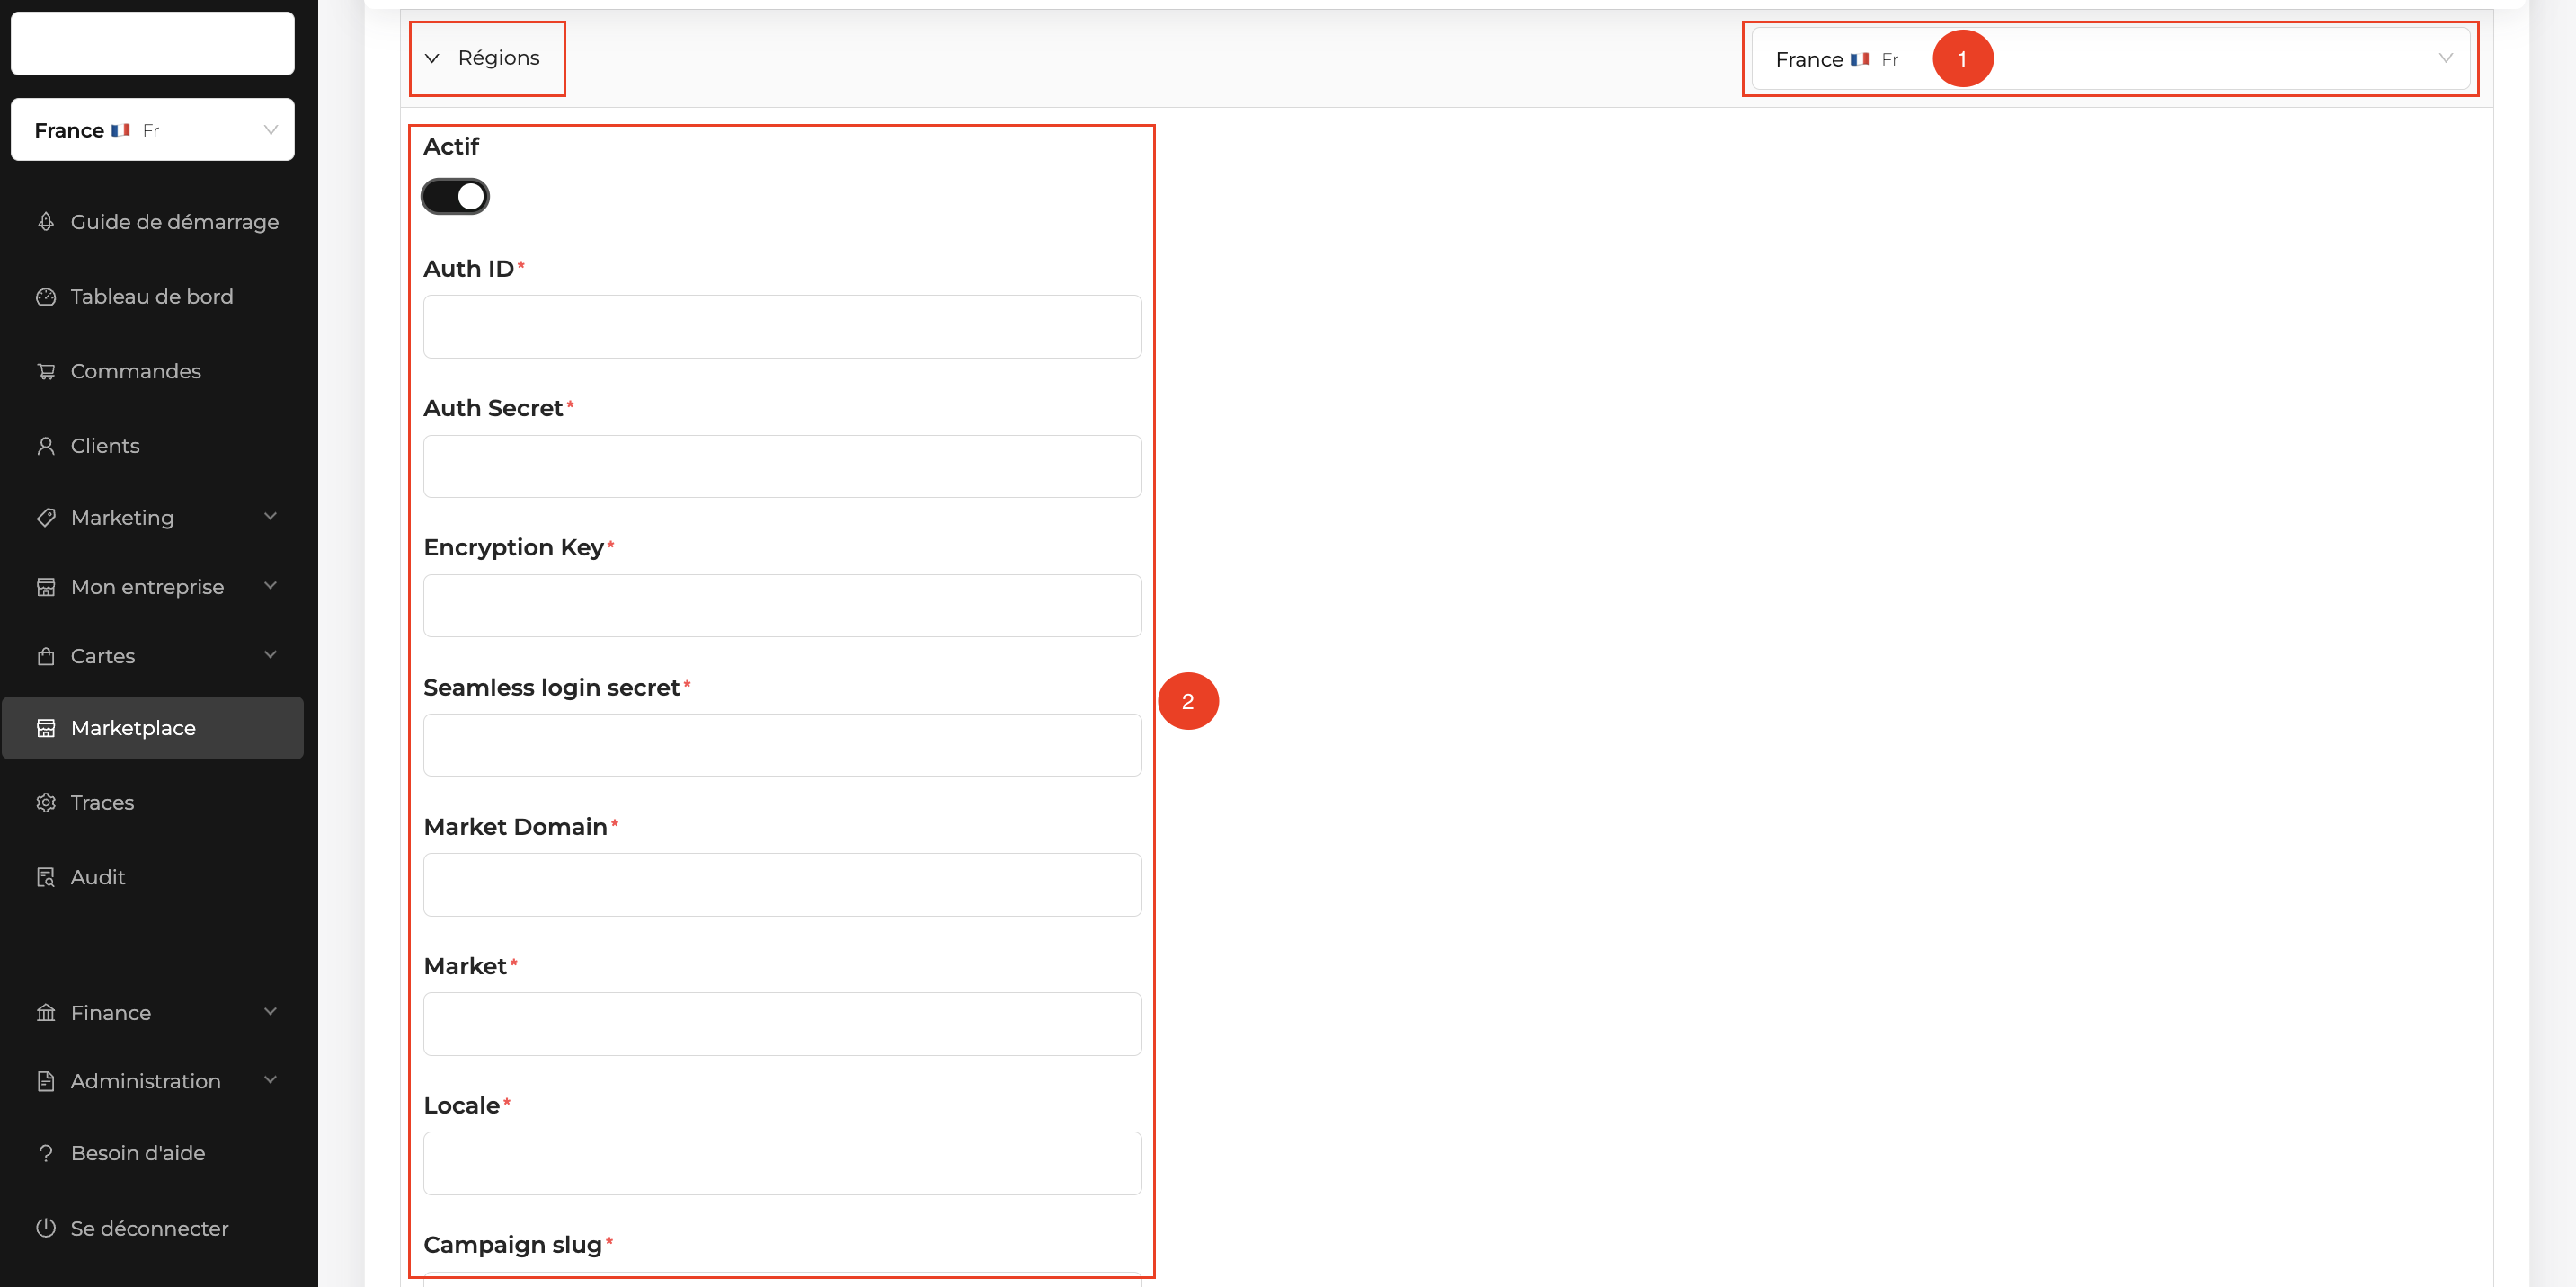Go to Tableau de bord
The height and width of the screenshot is (1287, 2576).
click(153, 297)
